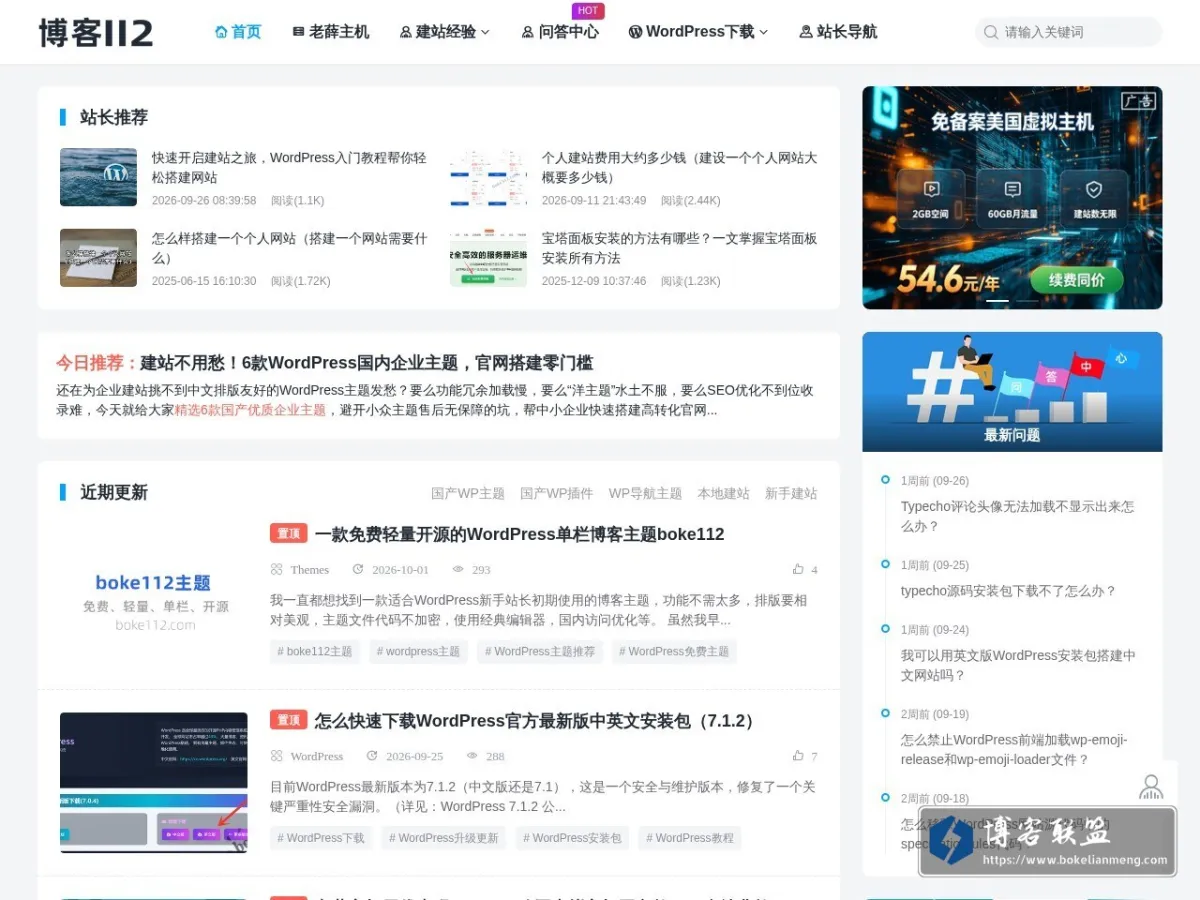Open tag # wordpress主题
This screenshot has width=1200, height=900.
tap(418, 651)
